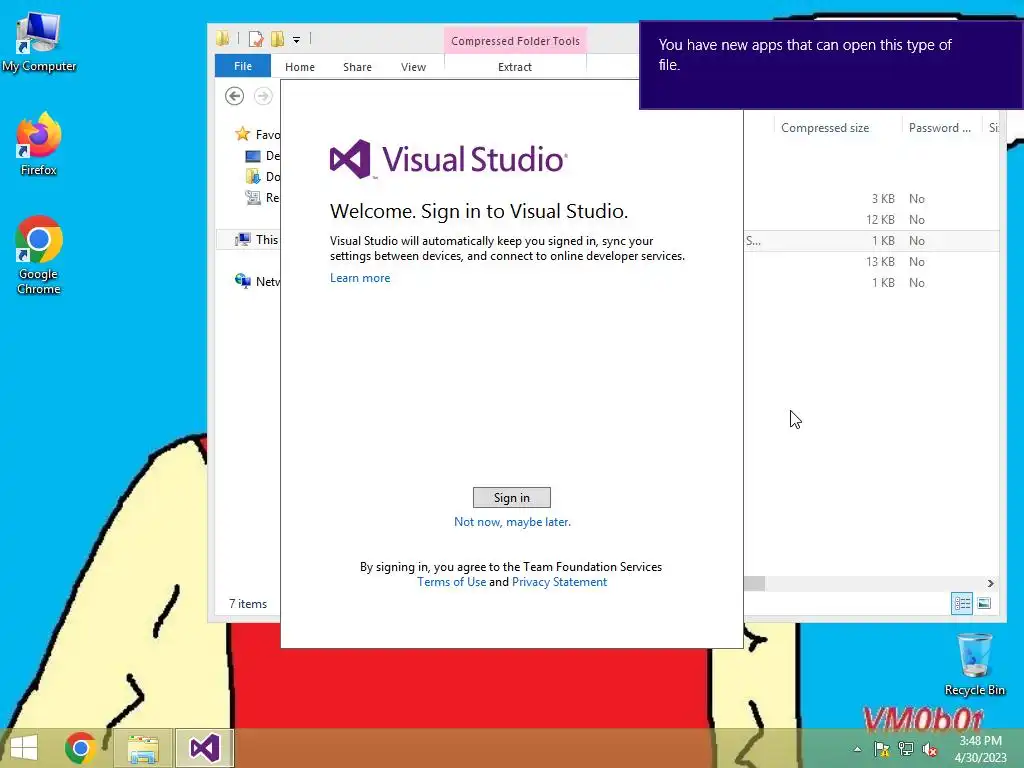Open Customize Quick Access Toolbar dropdown

(296, 40)
